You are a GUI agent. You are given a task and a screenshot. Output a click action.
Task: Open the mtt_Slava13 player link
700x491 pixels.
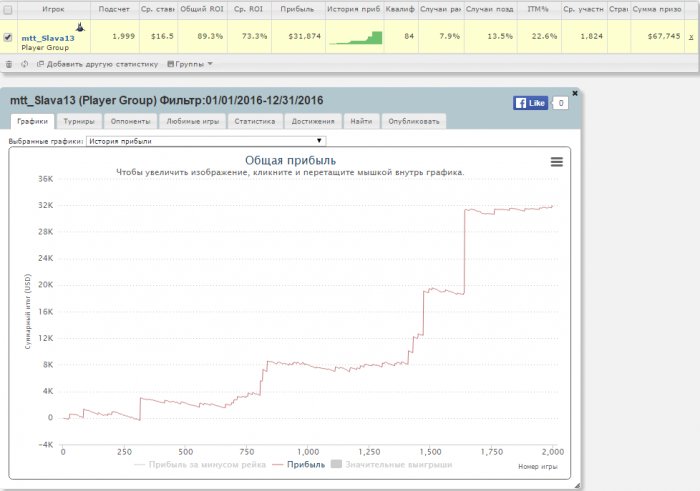[48, 38]
